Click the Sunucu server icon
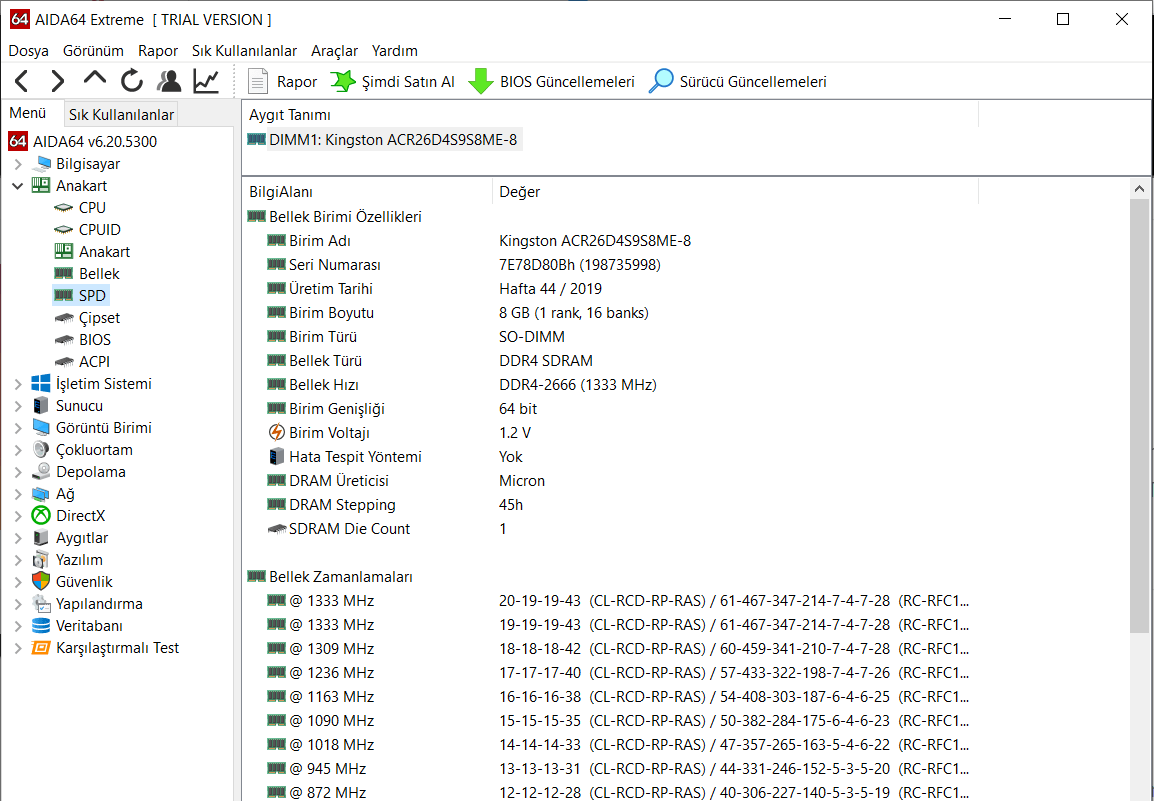This screenshot has height=801, width=1154. coord(41,406)
